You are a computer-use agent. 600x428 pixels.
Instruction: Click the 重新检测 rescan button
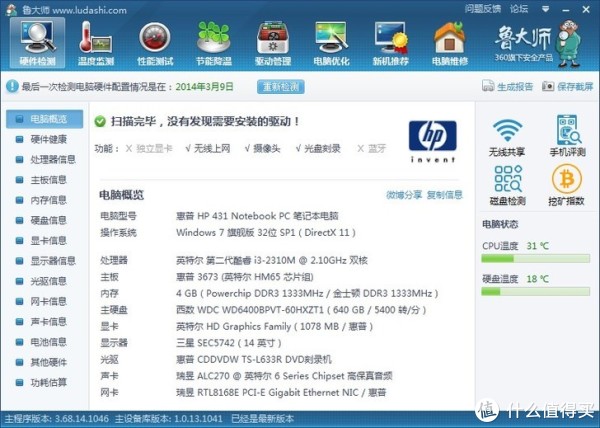[280, 87]
